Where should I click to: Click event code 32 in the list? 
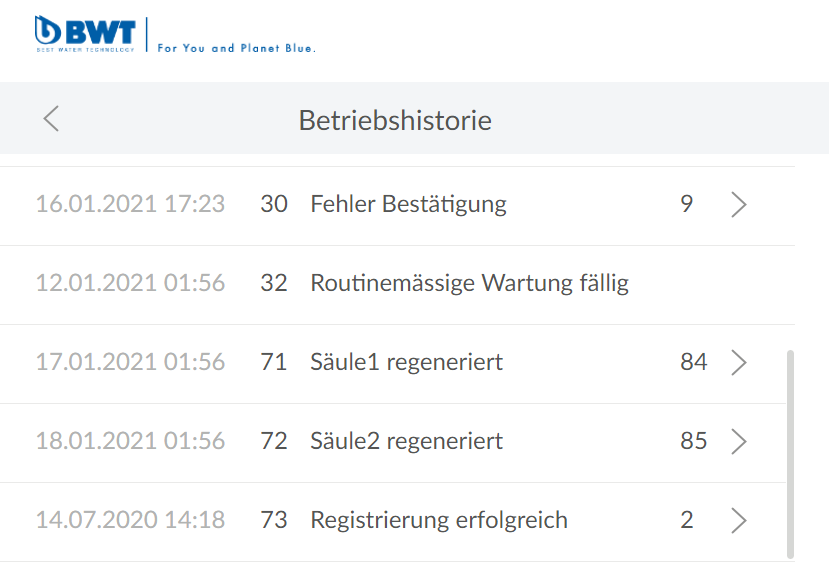coord(273,284)
